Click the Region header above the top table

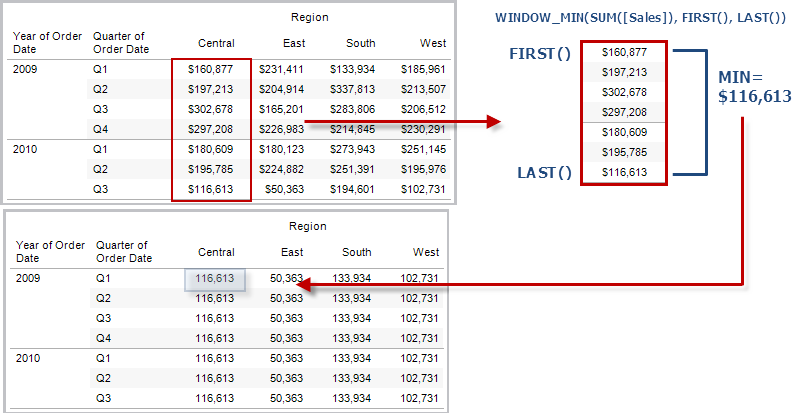point(309,17)
